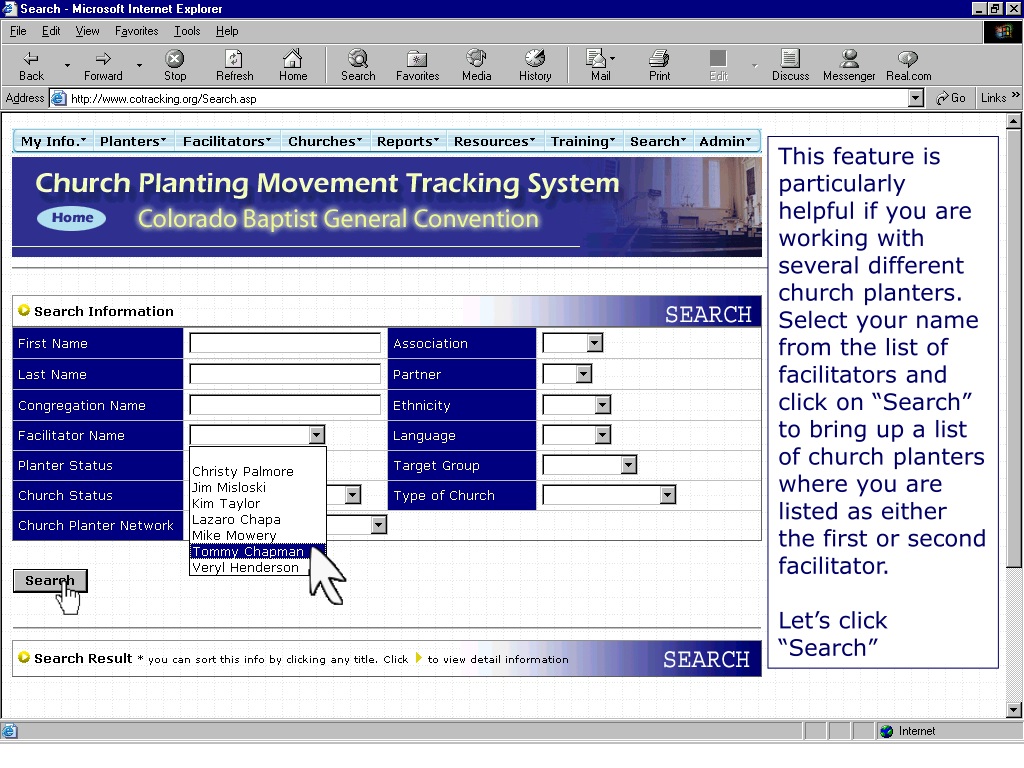Select Mike Mowery from facilitator list

point(257,536)
